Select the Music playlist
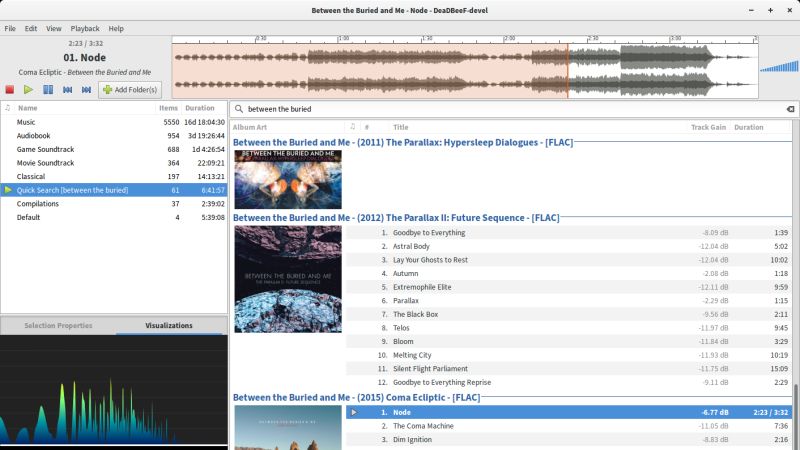Image resolution: width=800 pixels, height=450 pixels. tap(114, 122)
